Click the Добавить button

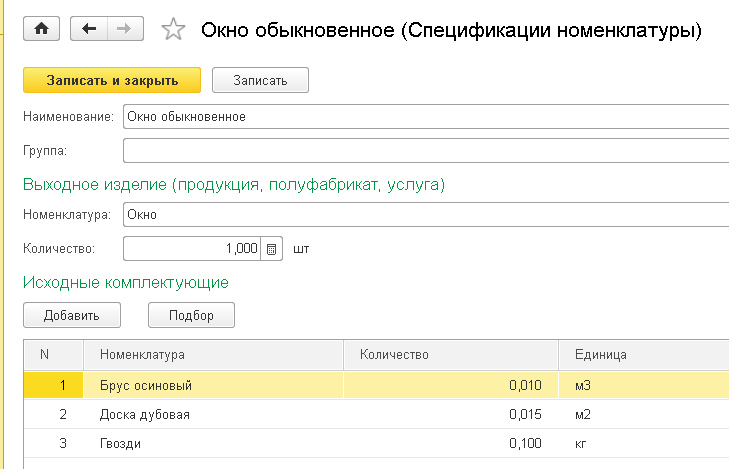[x=71, y=316]
